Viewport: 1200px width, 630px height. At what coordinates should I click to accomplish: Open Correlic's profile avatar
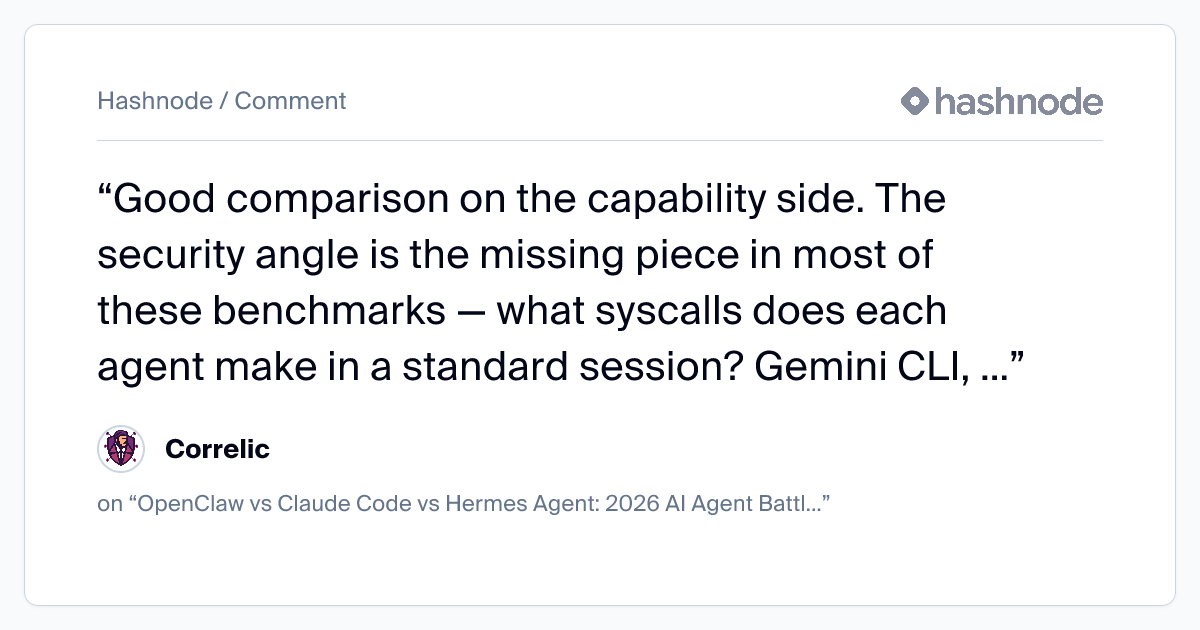(122, 449)
